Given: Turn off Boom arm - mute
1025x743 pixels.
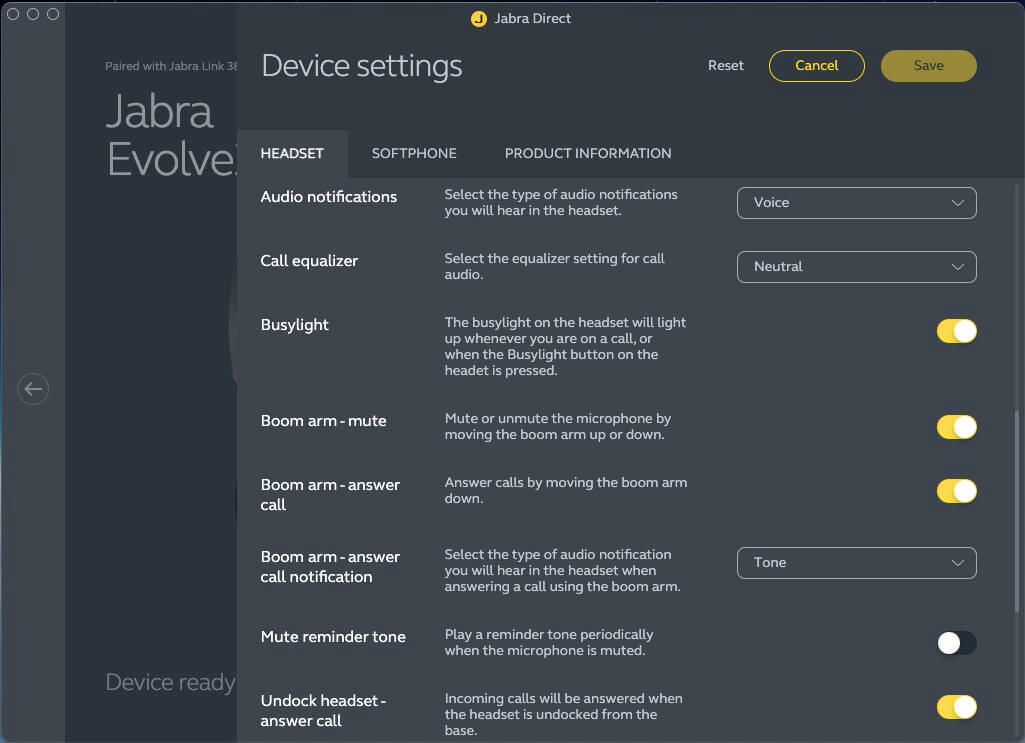Looking at the screenshot, I should coord(956,427).
